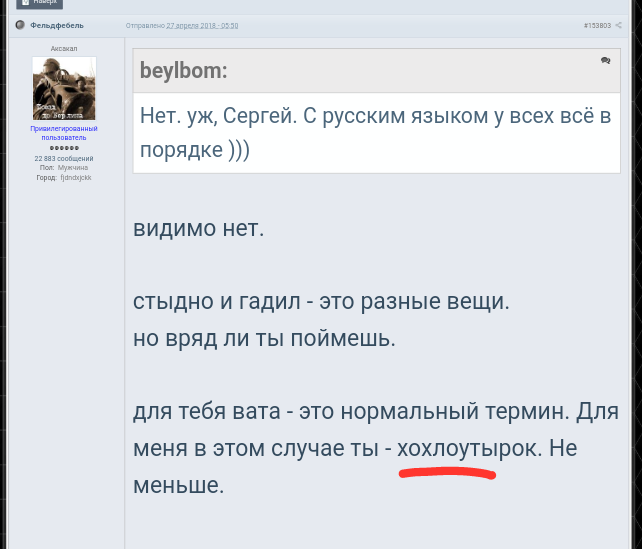This screenshot has height=549, width=642.
Task: Click the Отправлено label in post header
Action: (x=145, y=25)
